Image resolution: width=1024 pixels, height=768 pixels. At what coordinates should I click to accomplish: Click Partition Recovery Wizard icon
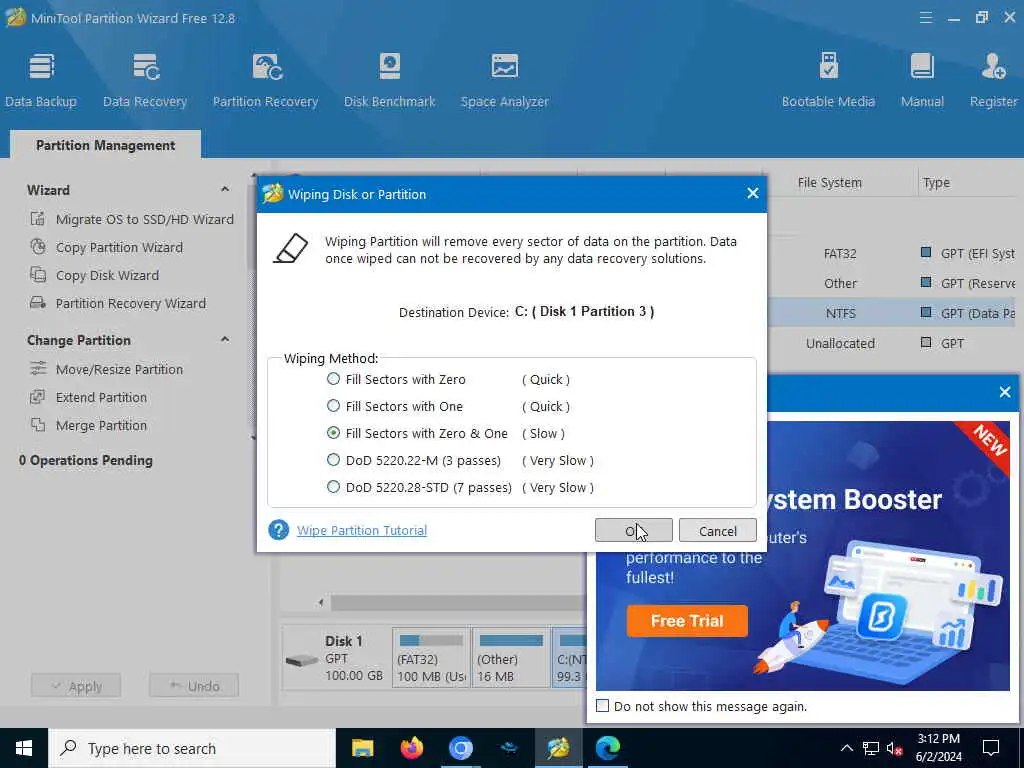point(38,303)
